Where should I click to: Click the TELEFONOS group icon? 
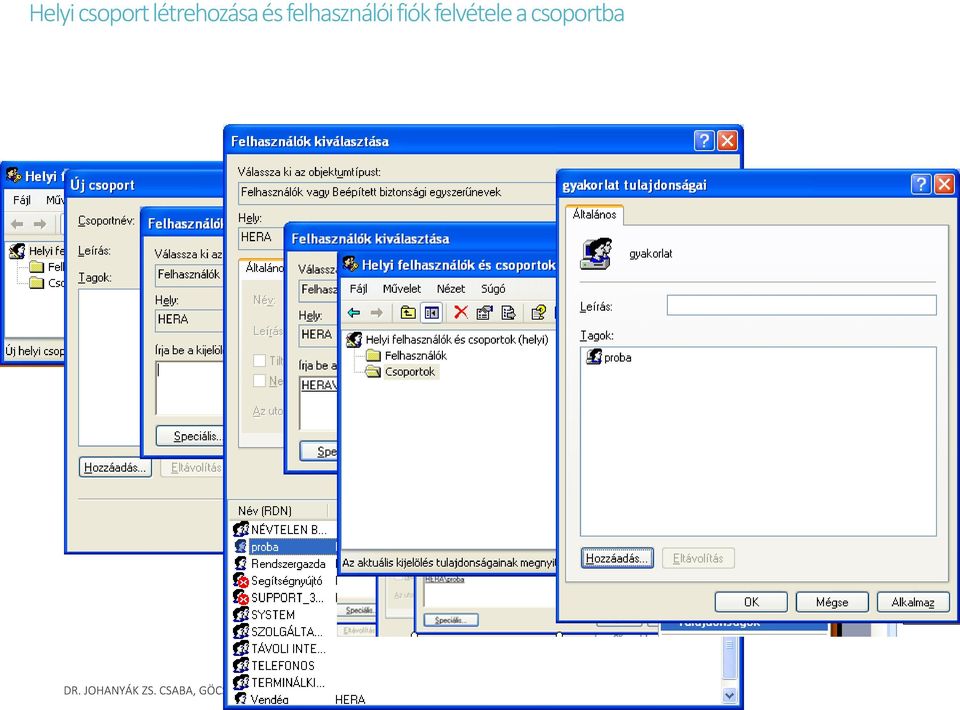coord(241,665)
